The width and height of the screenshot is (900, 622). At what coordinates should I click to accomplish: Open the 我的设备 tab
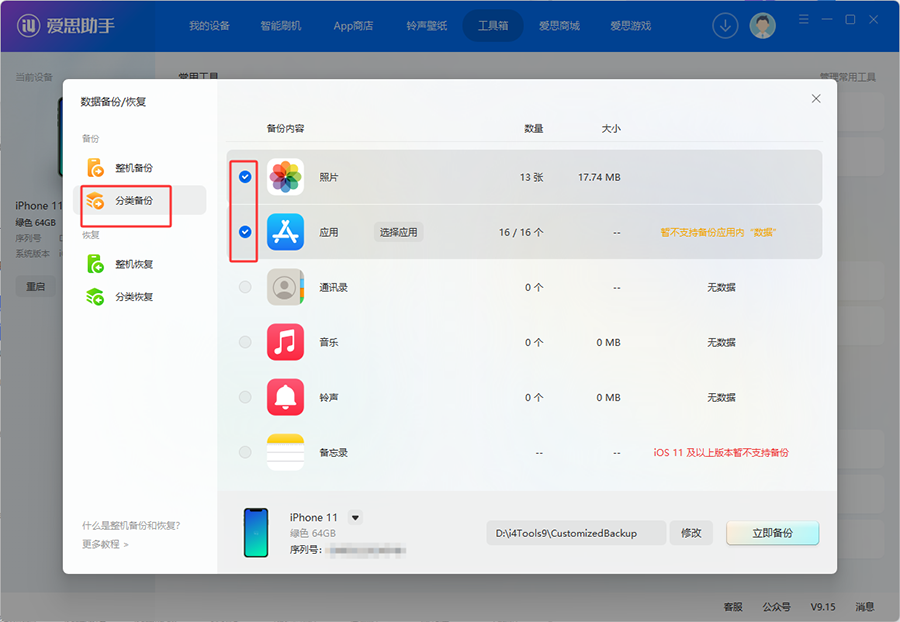tap(209, 26)
